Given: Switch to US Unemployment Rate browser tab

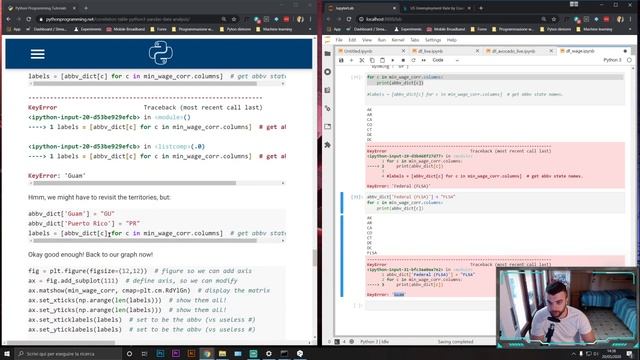Looking at the screenshot, I should tap(437, 8).
